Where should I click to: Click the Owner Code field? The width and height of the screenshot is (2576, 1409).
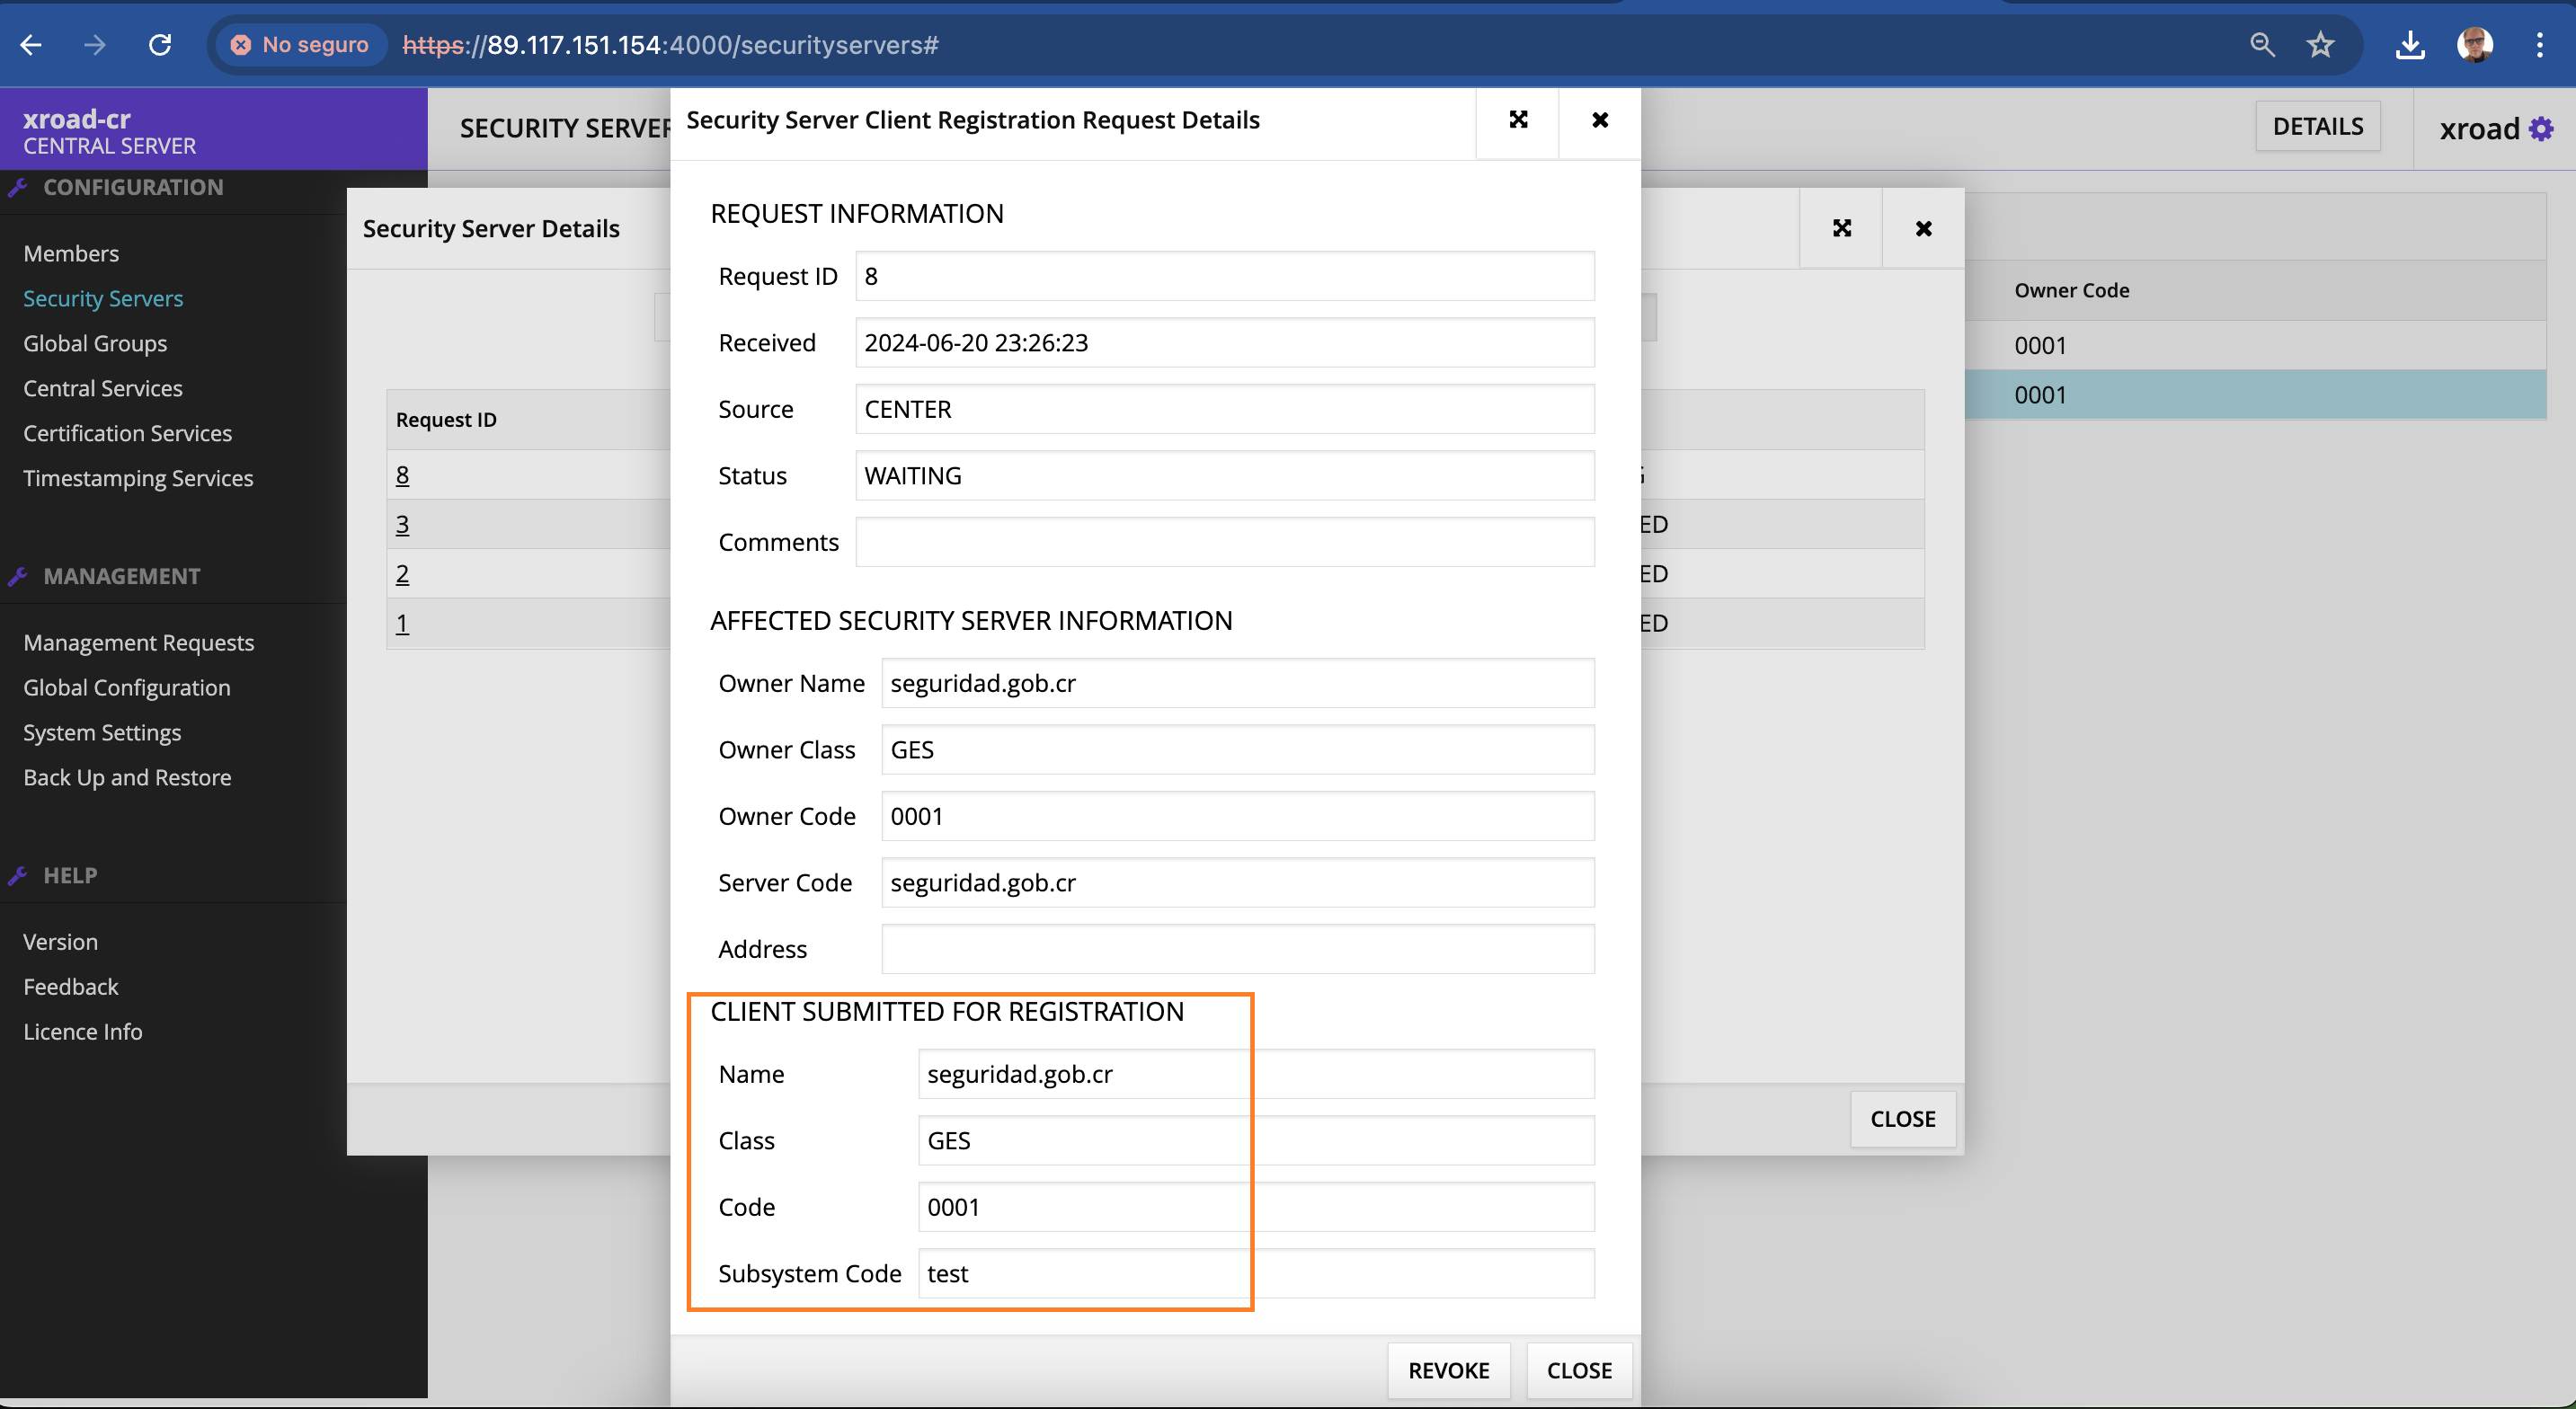(1238, 817)
